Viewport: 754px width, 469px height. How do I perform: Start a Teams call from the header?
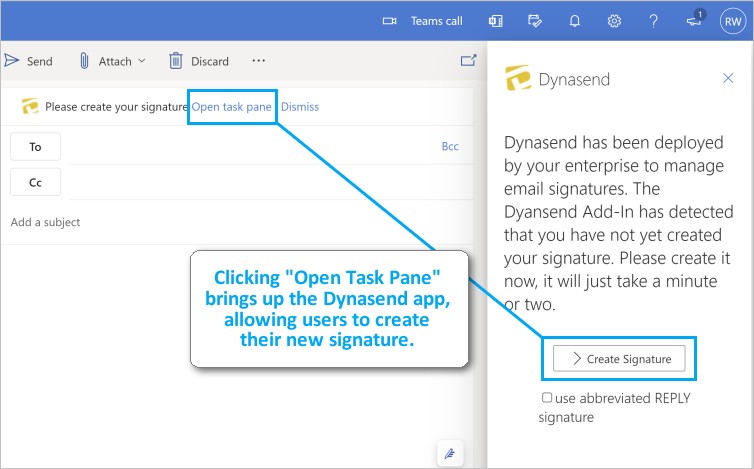pos(436,21)
